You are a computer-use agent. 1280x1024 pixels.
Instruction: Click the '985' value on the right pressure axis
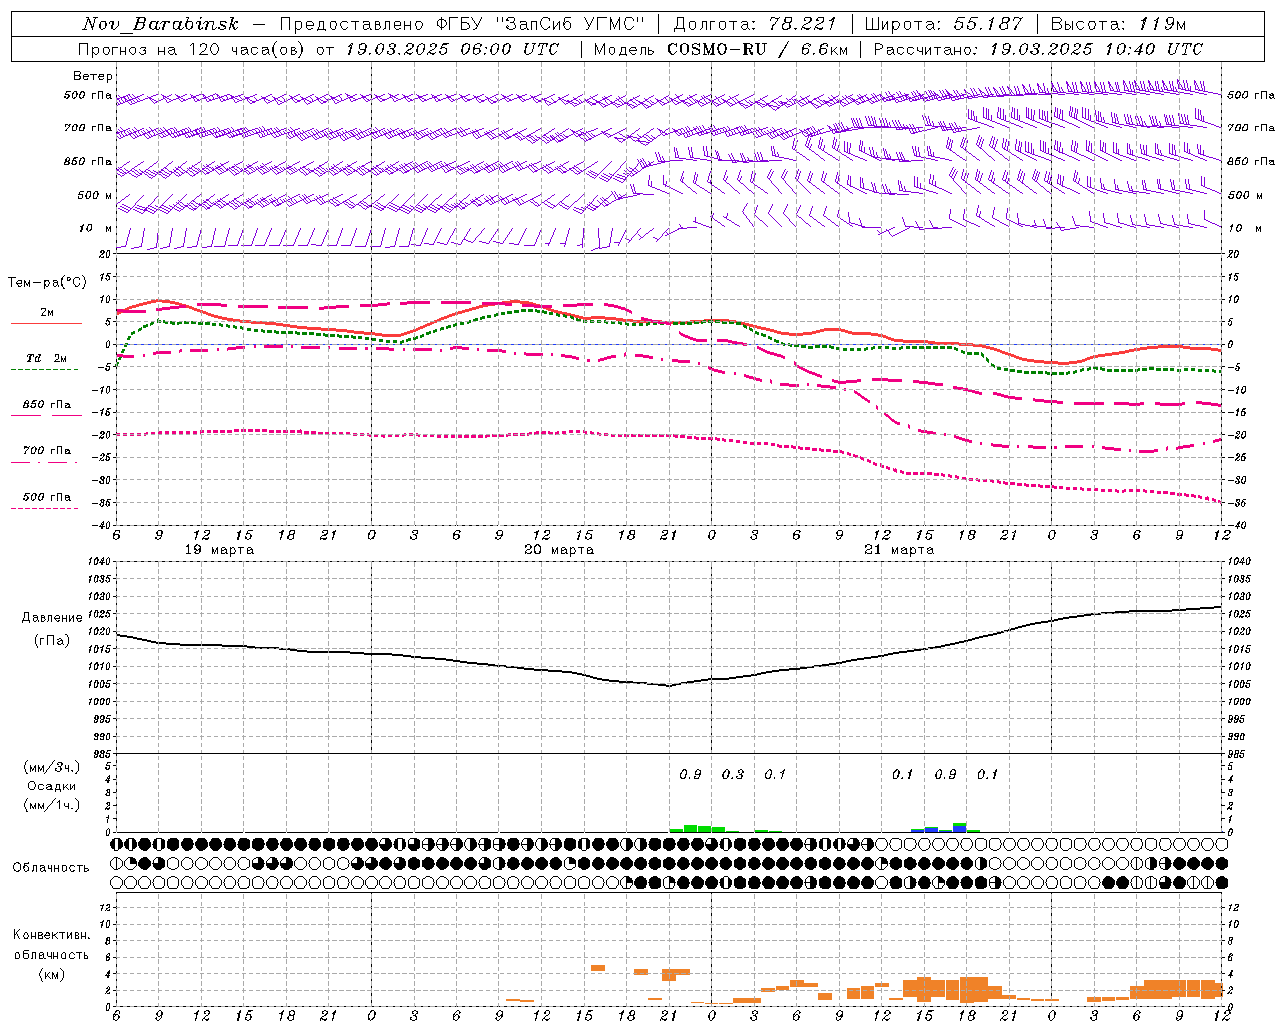1238,754
